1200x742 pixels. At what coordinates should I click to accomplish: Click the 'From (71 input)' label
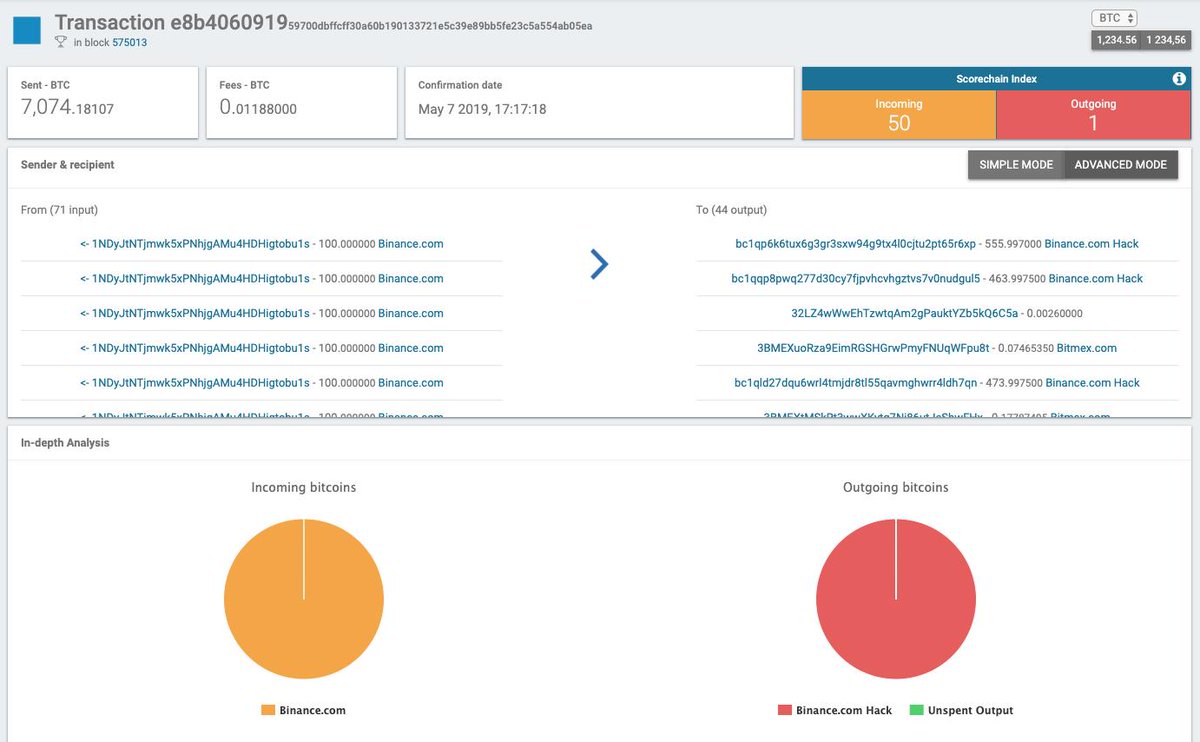pos(59,210)
